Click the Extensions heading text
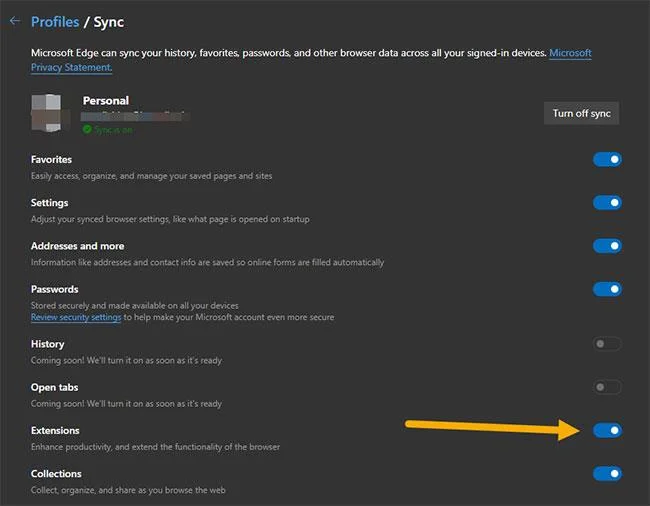Image resolution: width=650 pixels, height=506 pixels. [x=55, y=431]
